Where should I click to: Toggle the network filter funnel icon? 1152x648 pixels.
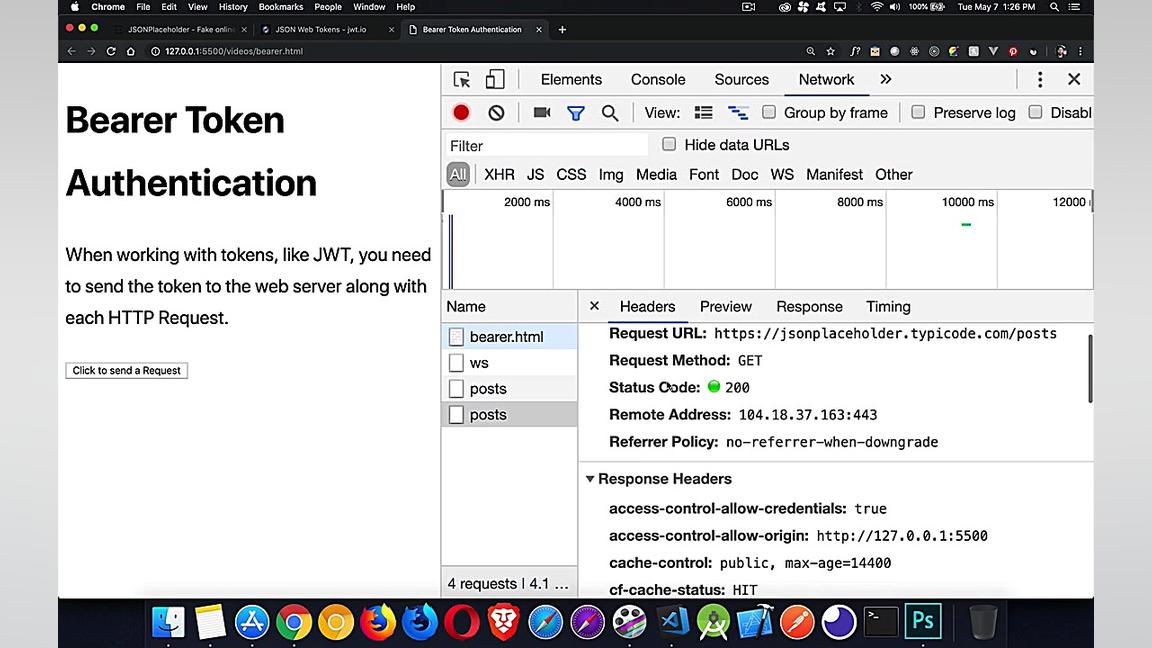576,113
